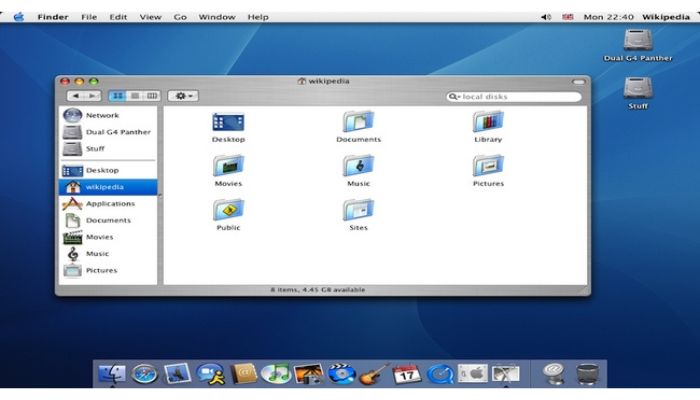This screenshot has height=400, width=700.
Task: Open Mail from the Dock
Action: (x=177, y=374)
